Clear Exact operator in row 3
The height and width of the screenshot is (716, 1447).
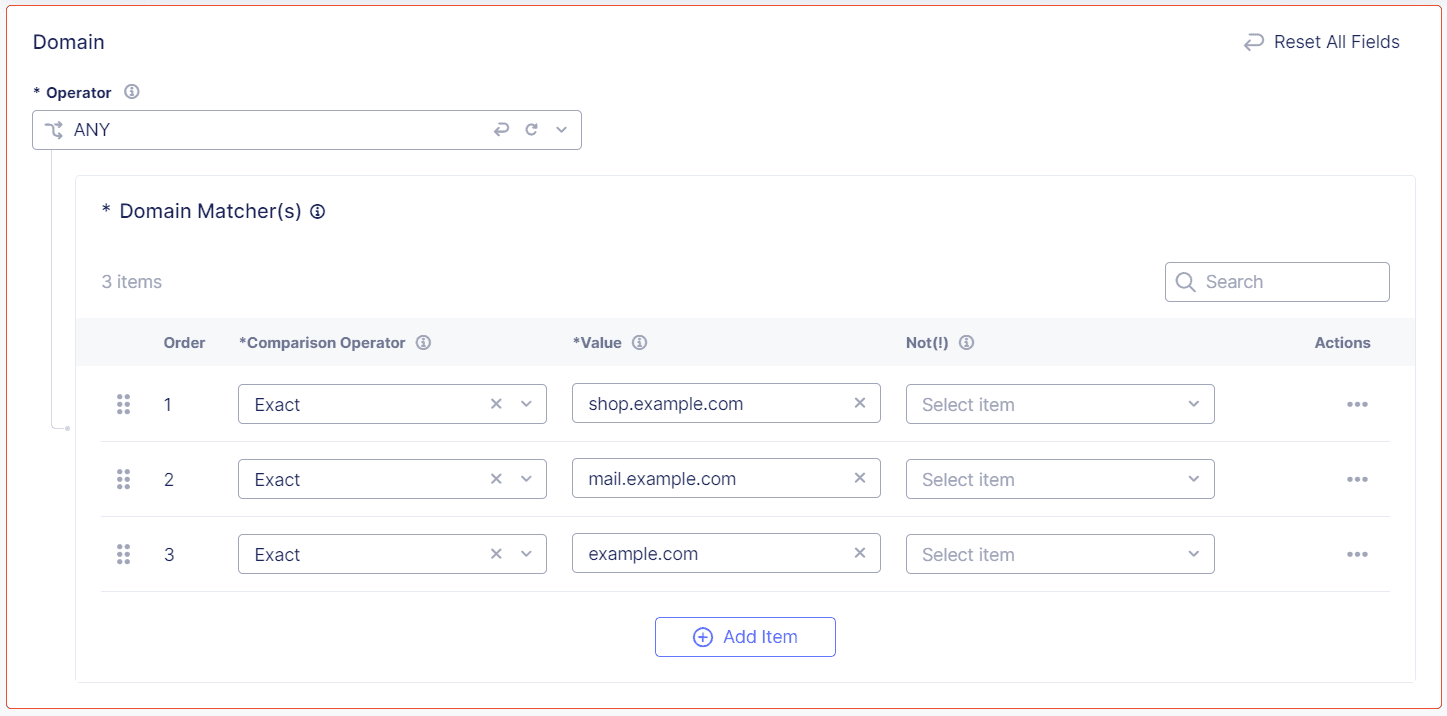point(496,554)
